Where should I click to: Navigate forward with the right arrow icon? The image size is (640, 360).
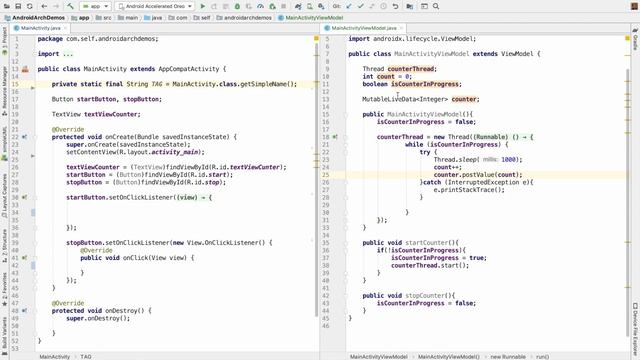click(56, 6)
